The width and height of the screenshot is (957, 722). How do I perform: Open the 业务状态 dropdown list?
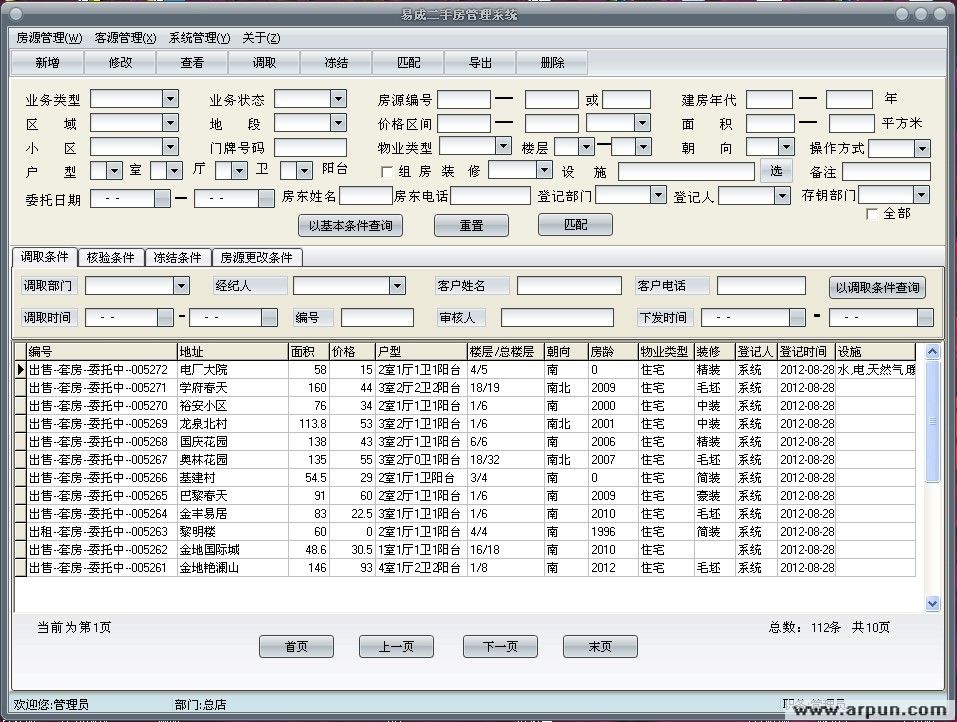click(338, 99)
